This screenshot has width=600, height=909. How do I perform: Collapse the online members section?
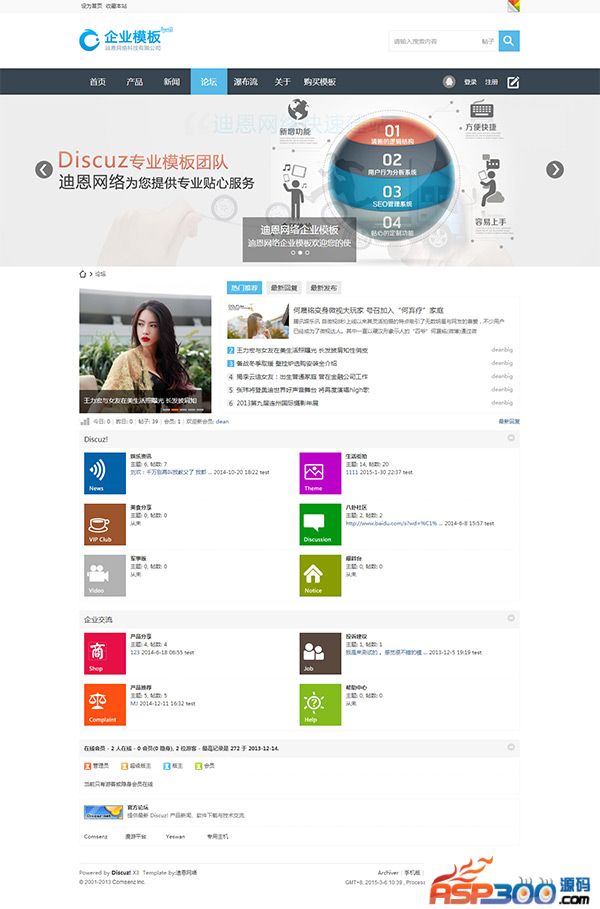pos(511,747)
